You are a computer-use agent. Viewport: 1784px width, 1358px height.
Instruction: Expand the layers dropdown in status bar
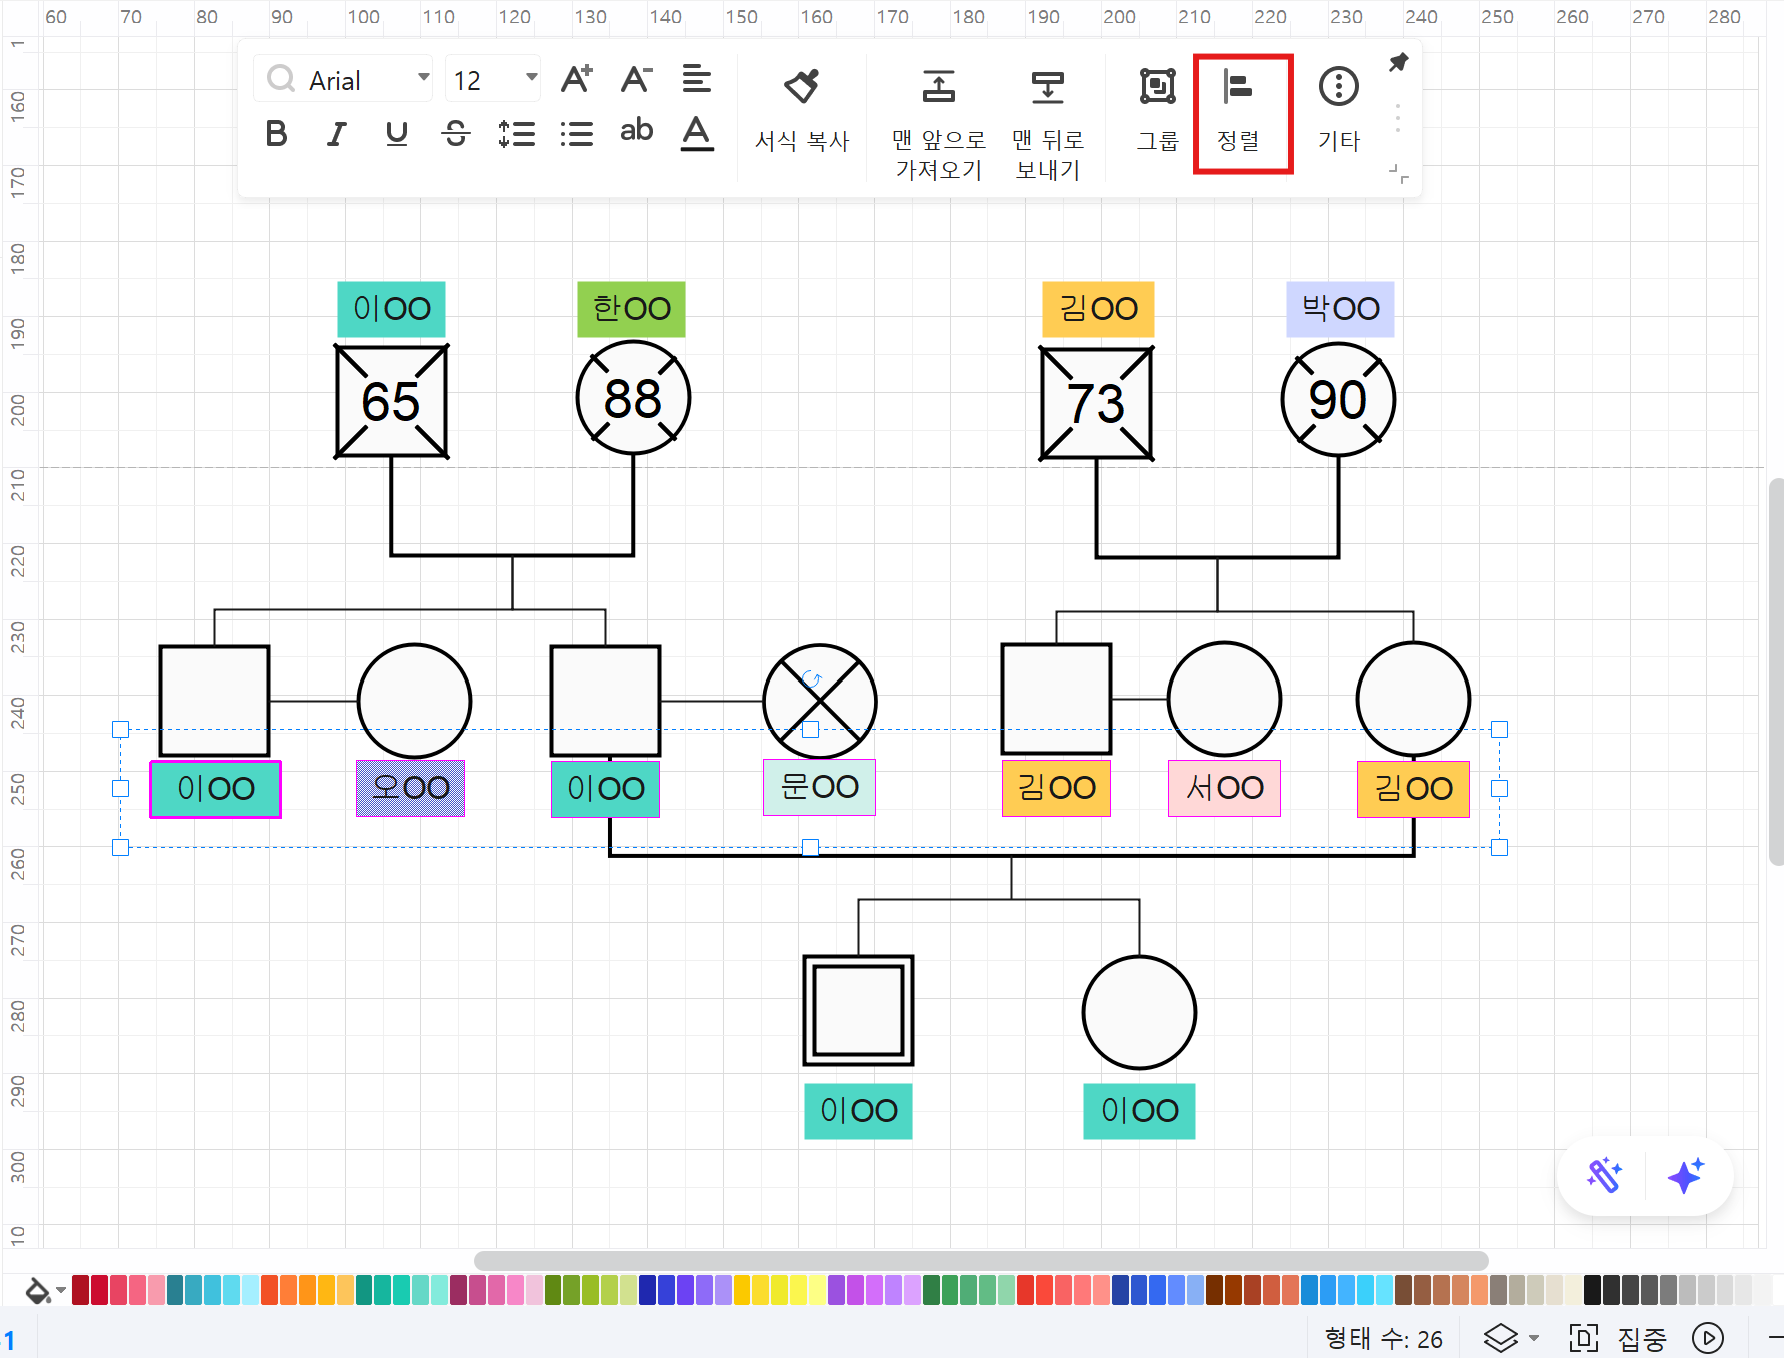point(1534,1338)
